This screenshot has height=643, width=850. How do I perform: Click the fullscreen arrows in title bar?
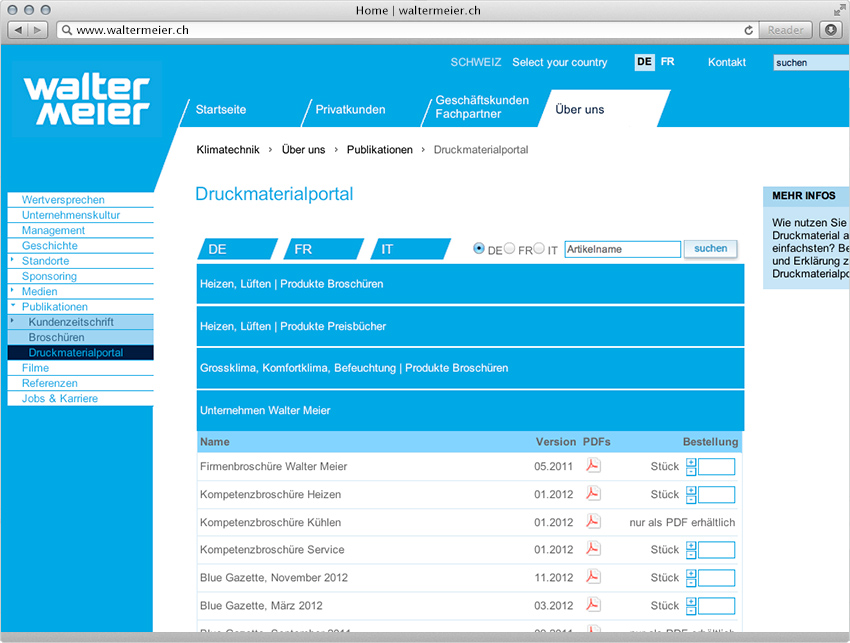[839, 10]
